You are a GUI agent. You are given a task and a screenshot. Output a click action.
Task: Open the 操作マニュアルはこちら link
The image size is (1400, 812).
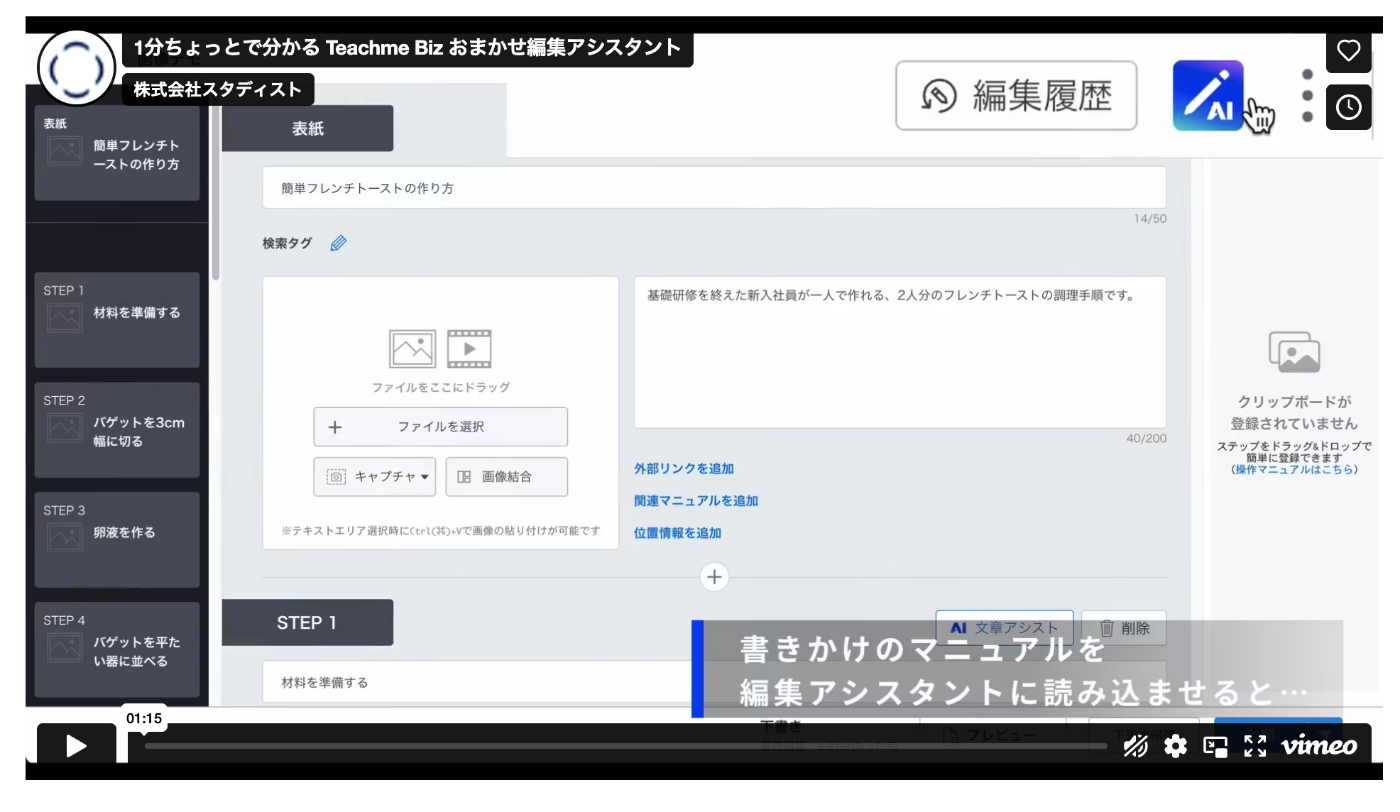pyautogui.click(x=1294, y=469)
